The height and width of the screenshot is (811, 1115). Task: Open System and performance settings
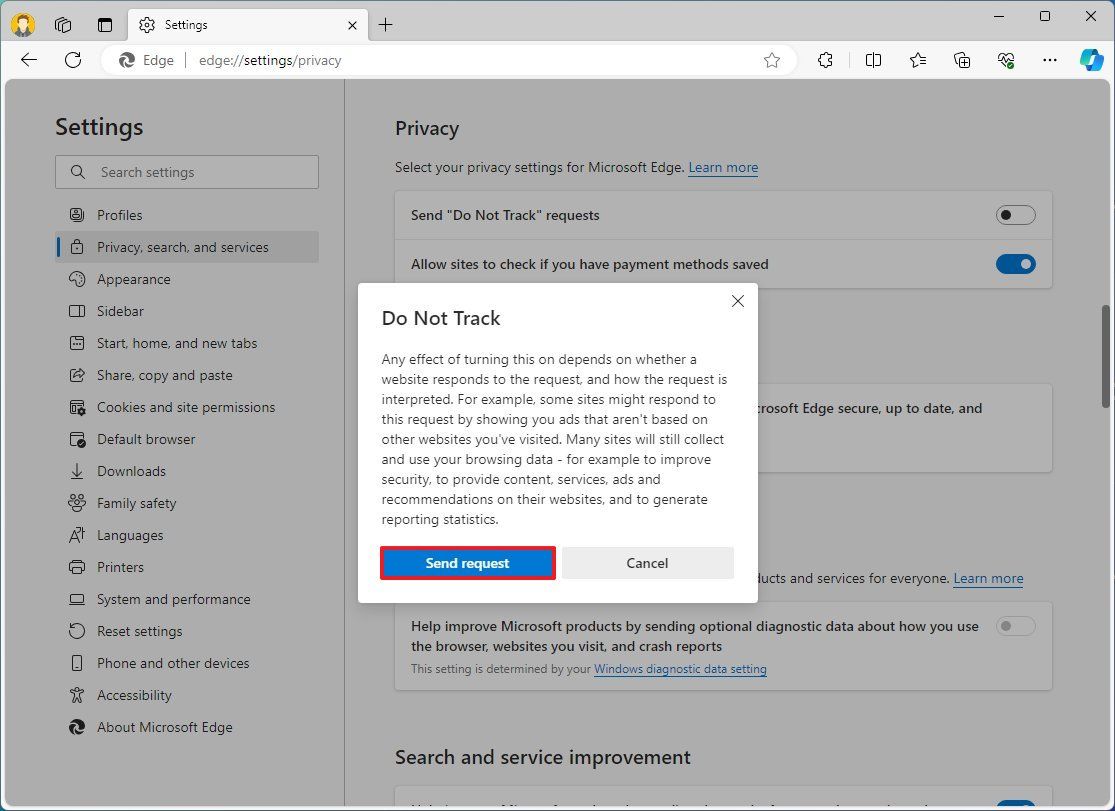pyautogui.click(x=174, y=599)
